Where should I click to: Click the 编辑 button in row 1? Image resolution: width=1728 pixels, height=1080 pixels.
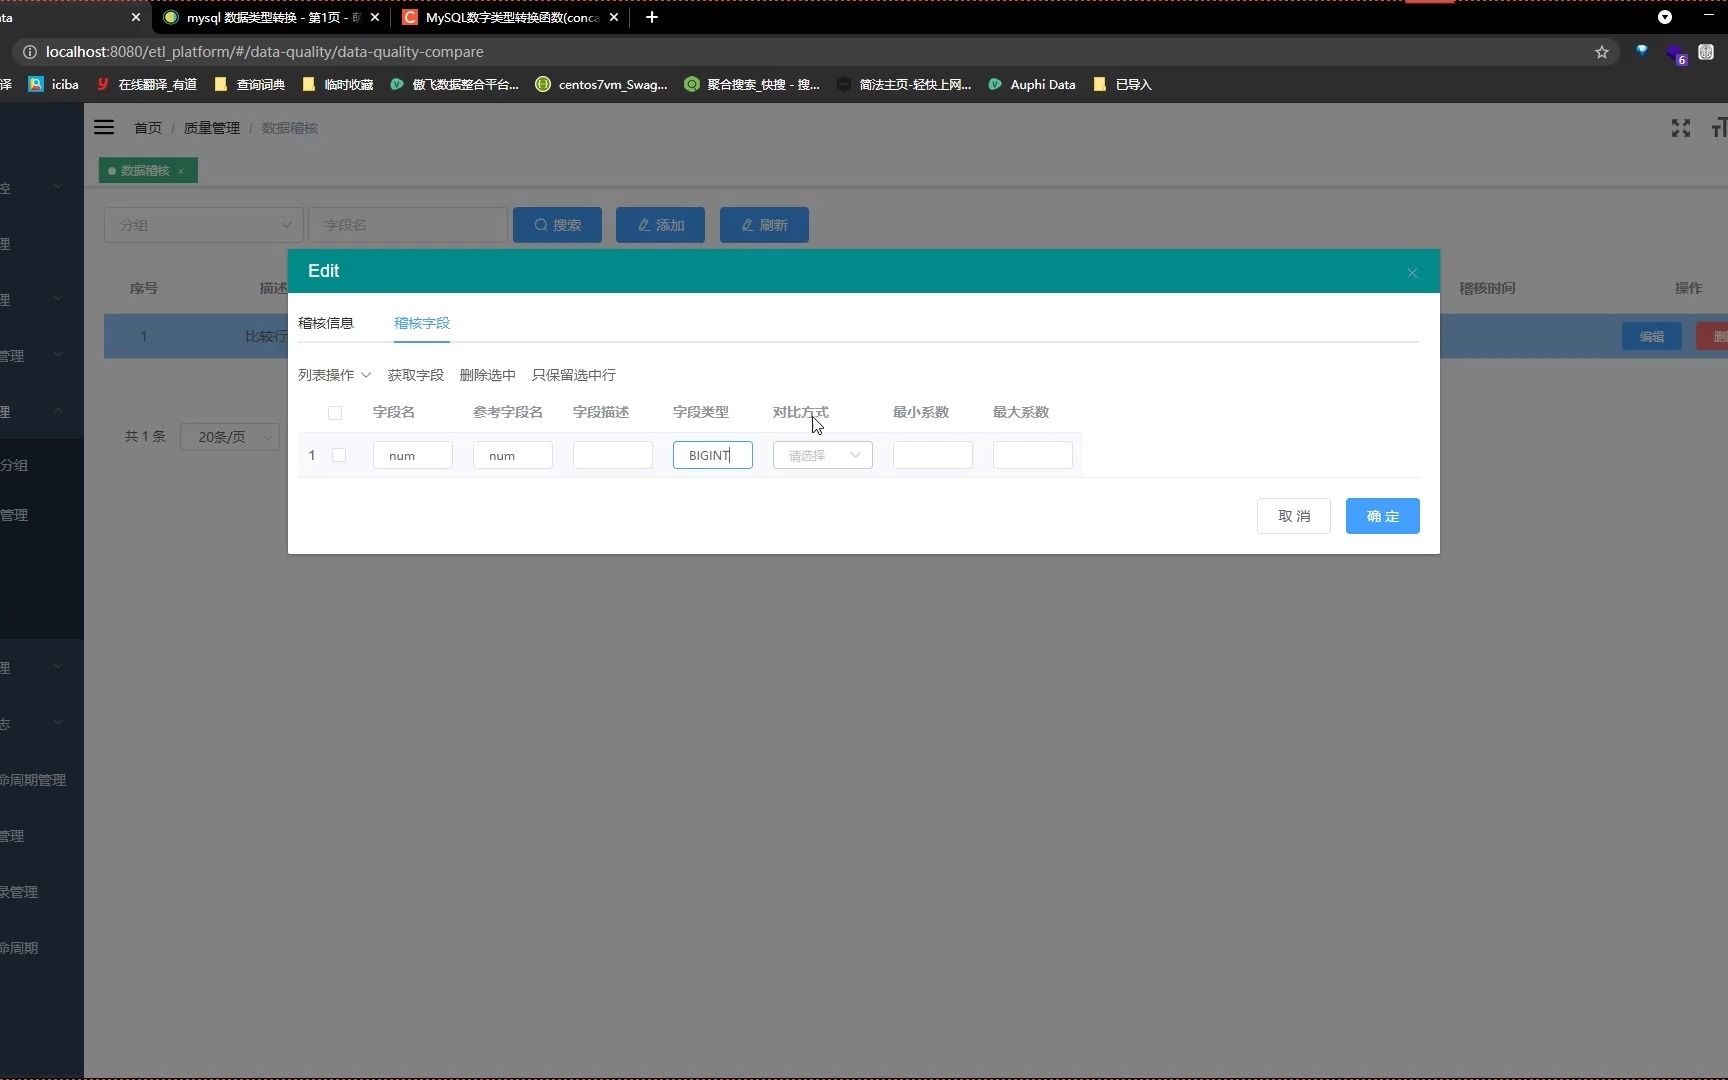1651,337
